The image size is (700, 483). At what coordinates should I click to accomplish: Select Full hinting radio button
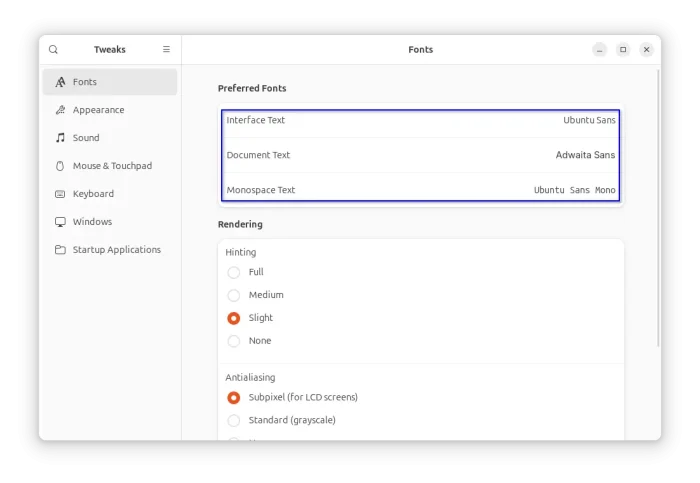pos(233,272)
